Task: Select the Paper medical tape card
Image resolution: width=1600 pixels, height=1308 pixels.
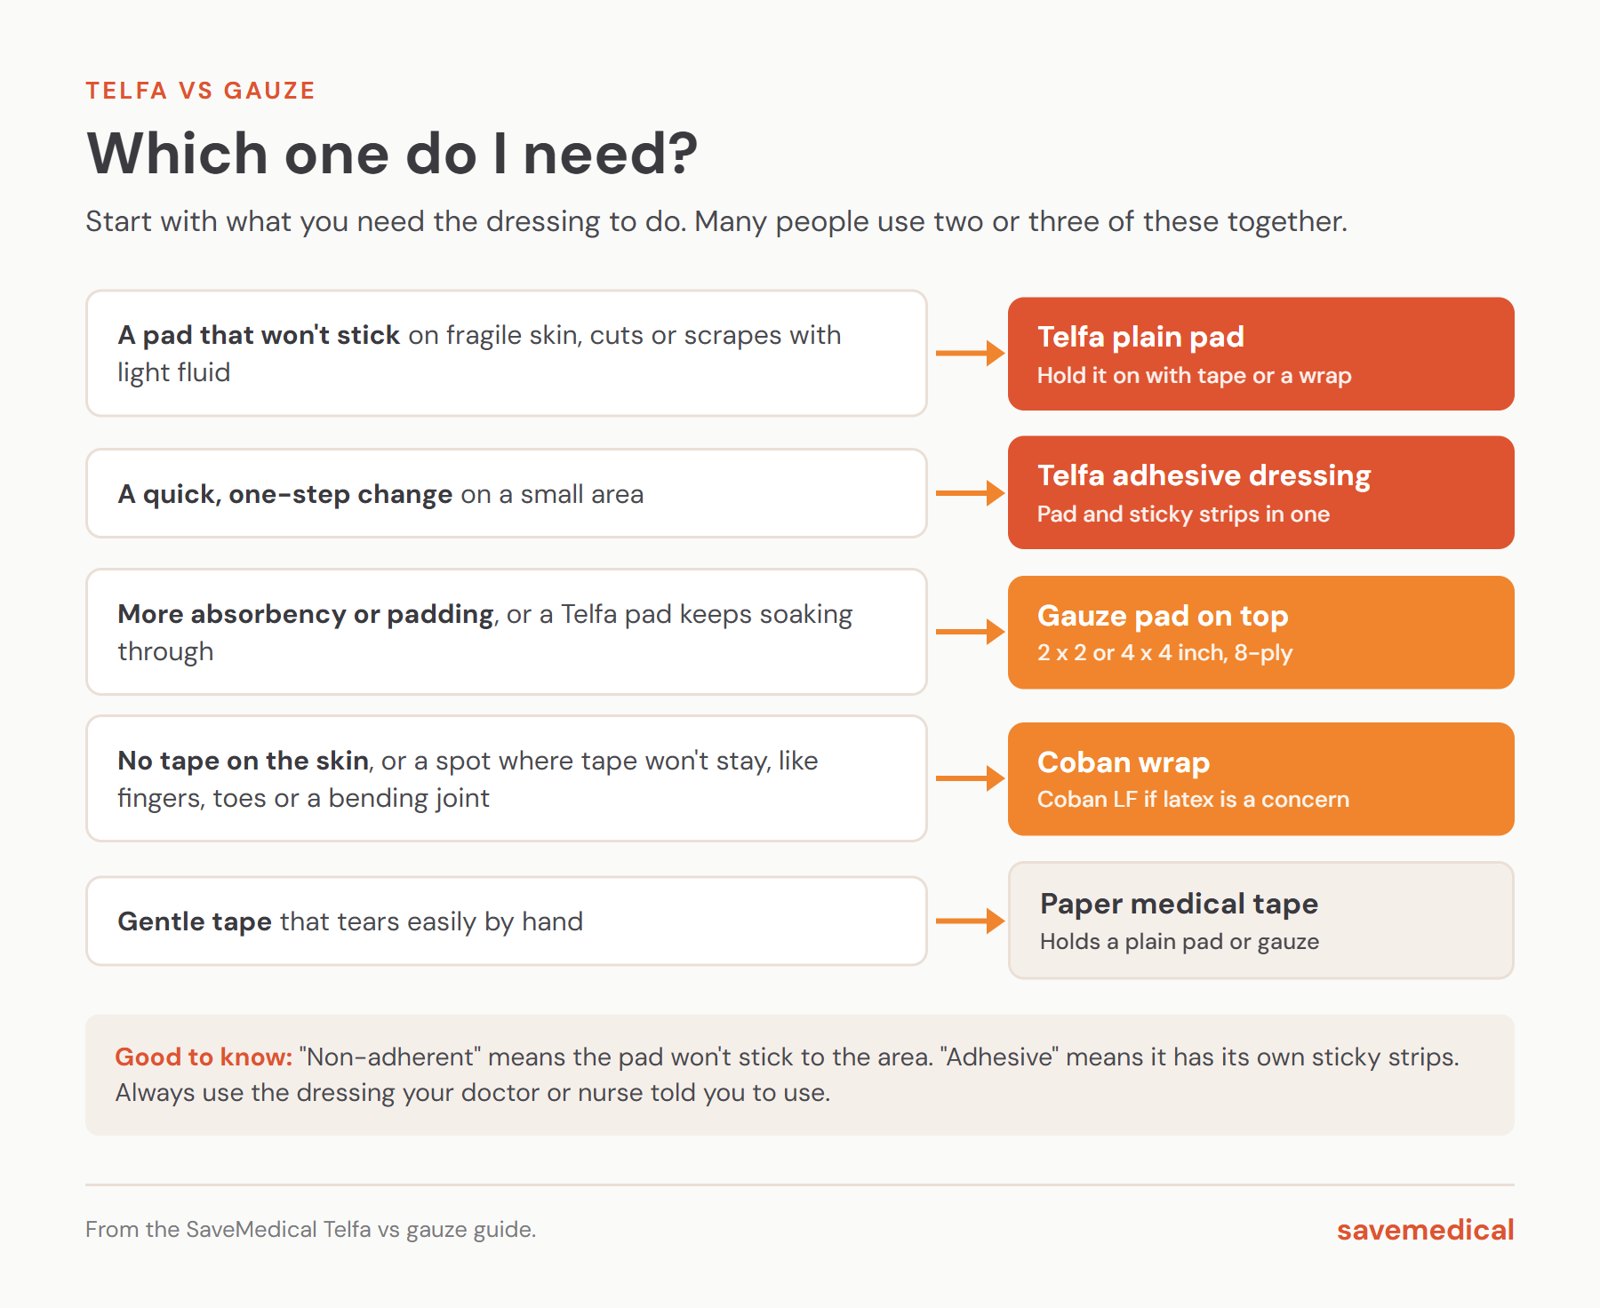Action: 1261,921
